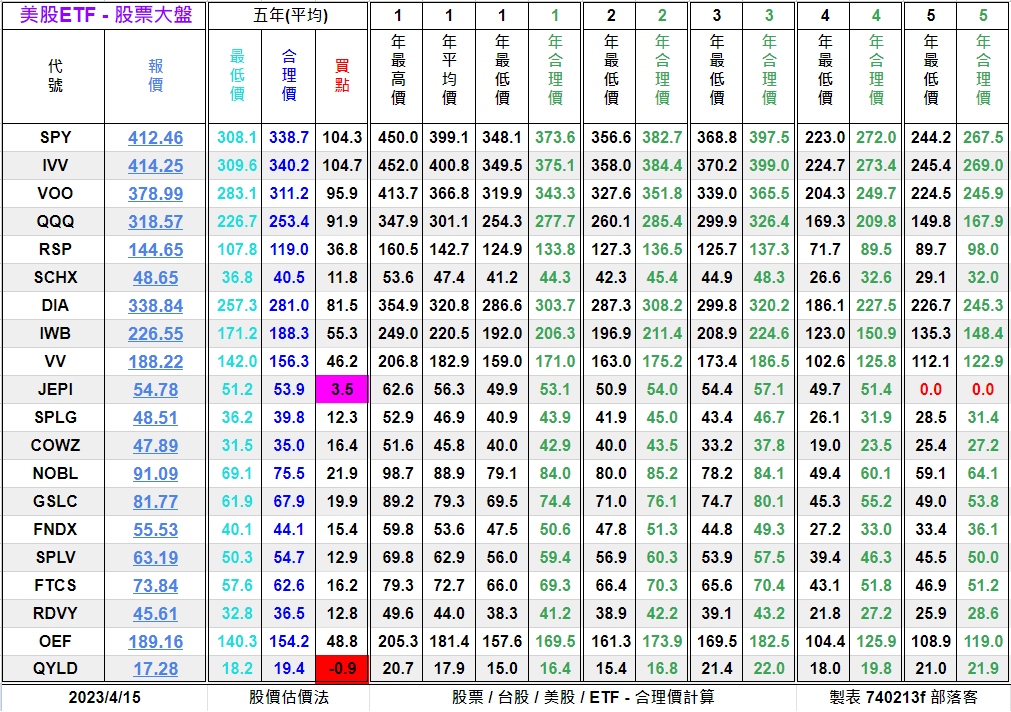Click the NOBL price link 91.09
This screenshot has width=1011, height=712.
click(155, 474)
